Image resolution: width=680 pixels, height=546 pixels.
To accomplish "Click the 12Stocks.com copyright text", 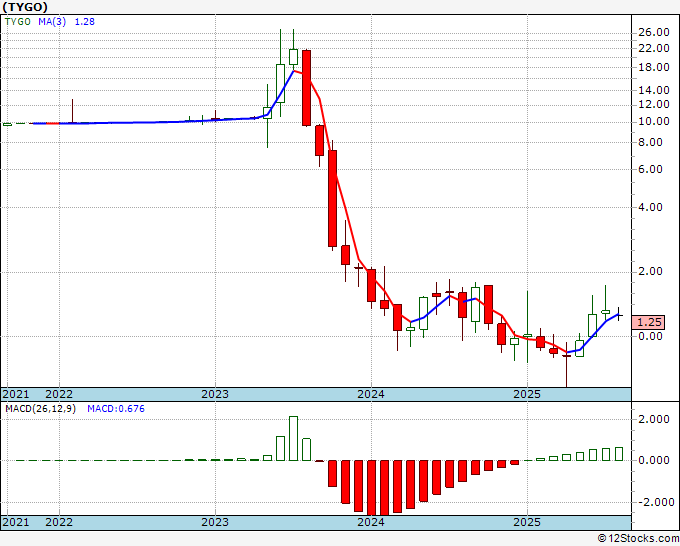I will tap(638, 538).
